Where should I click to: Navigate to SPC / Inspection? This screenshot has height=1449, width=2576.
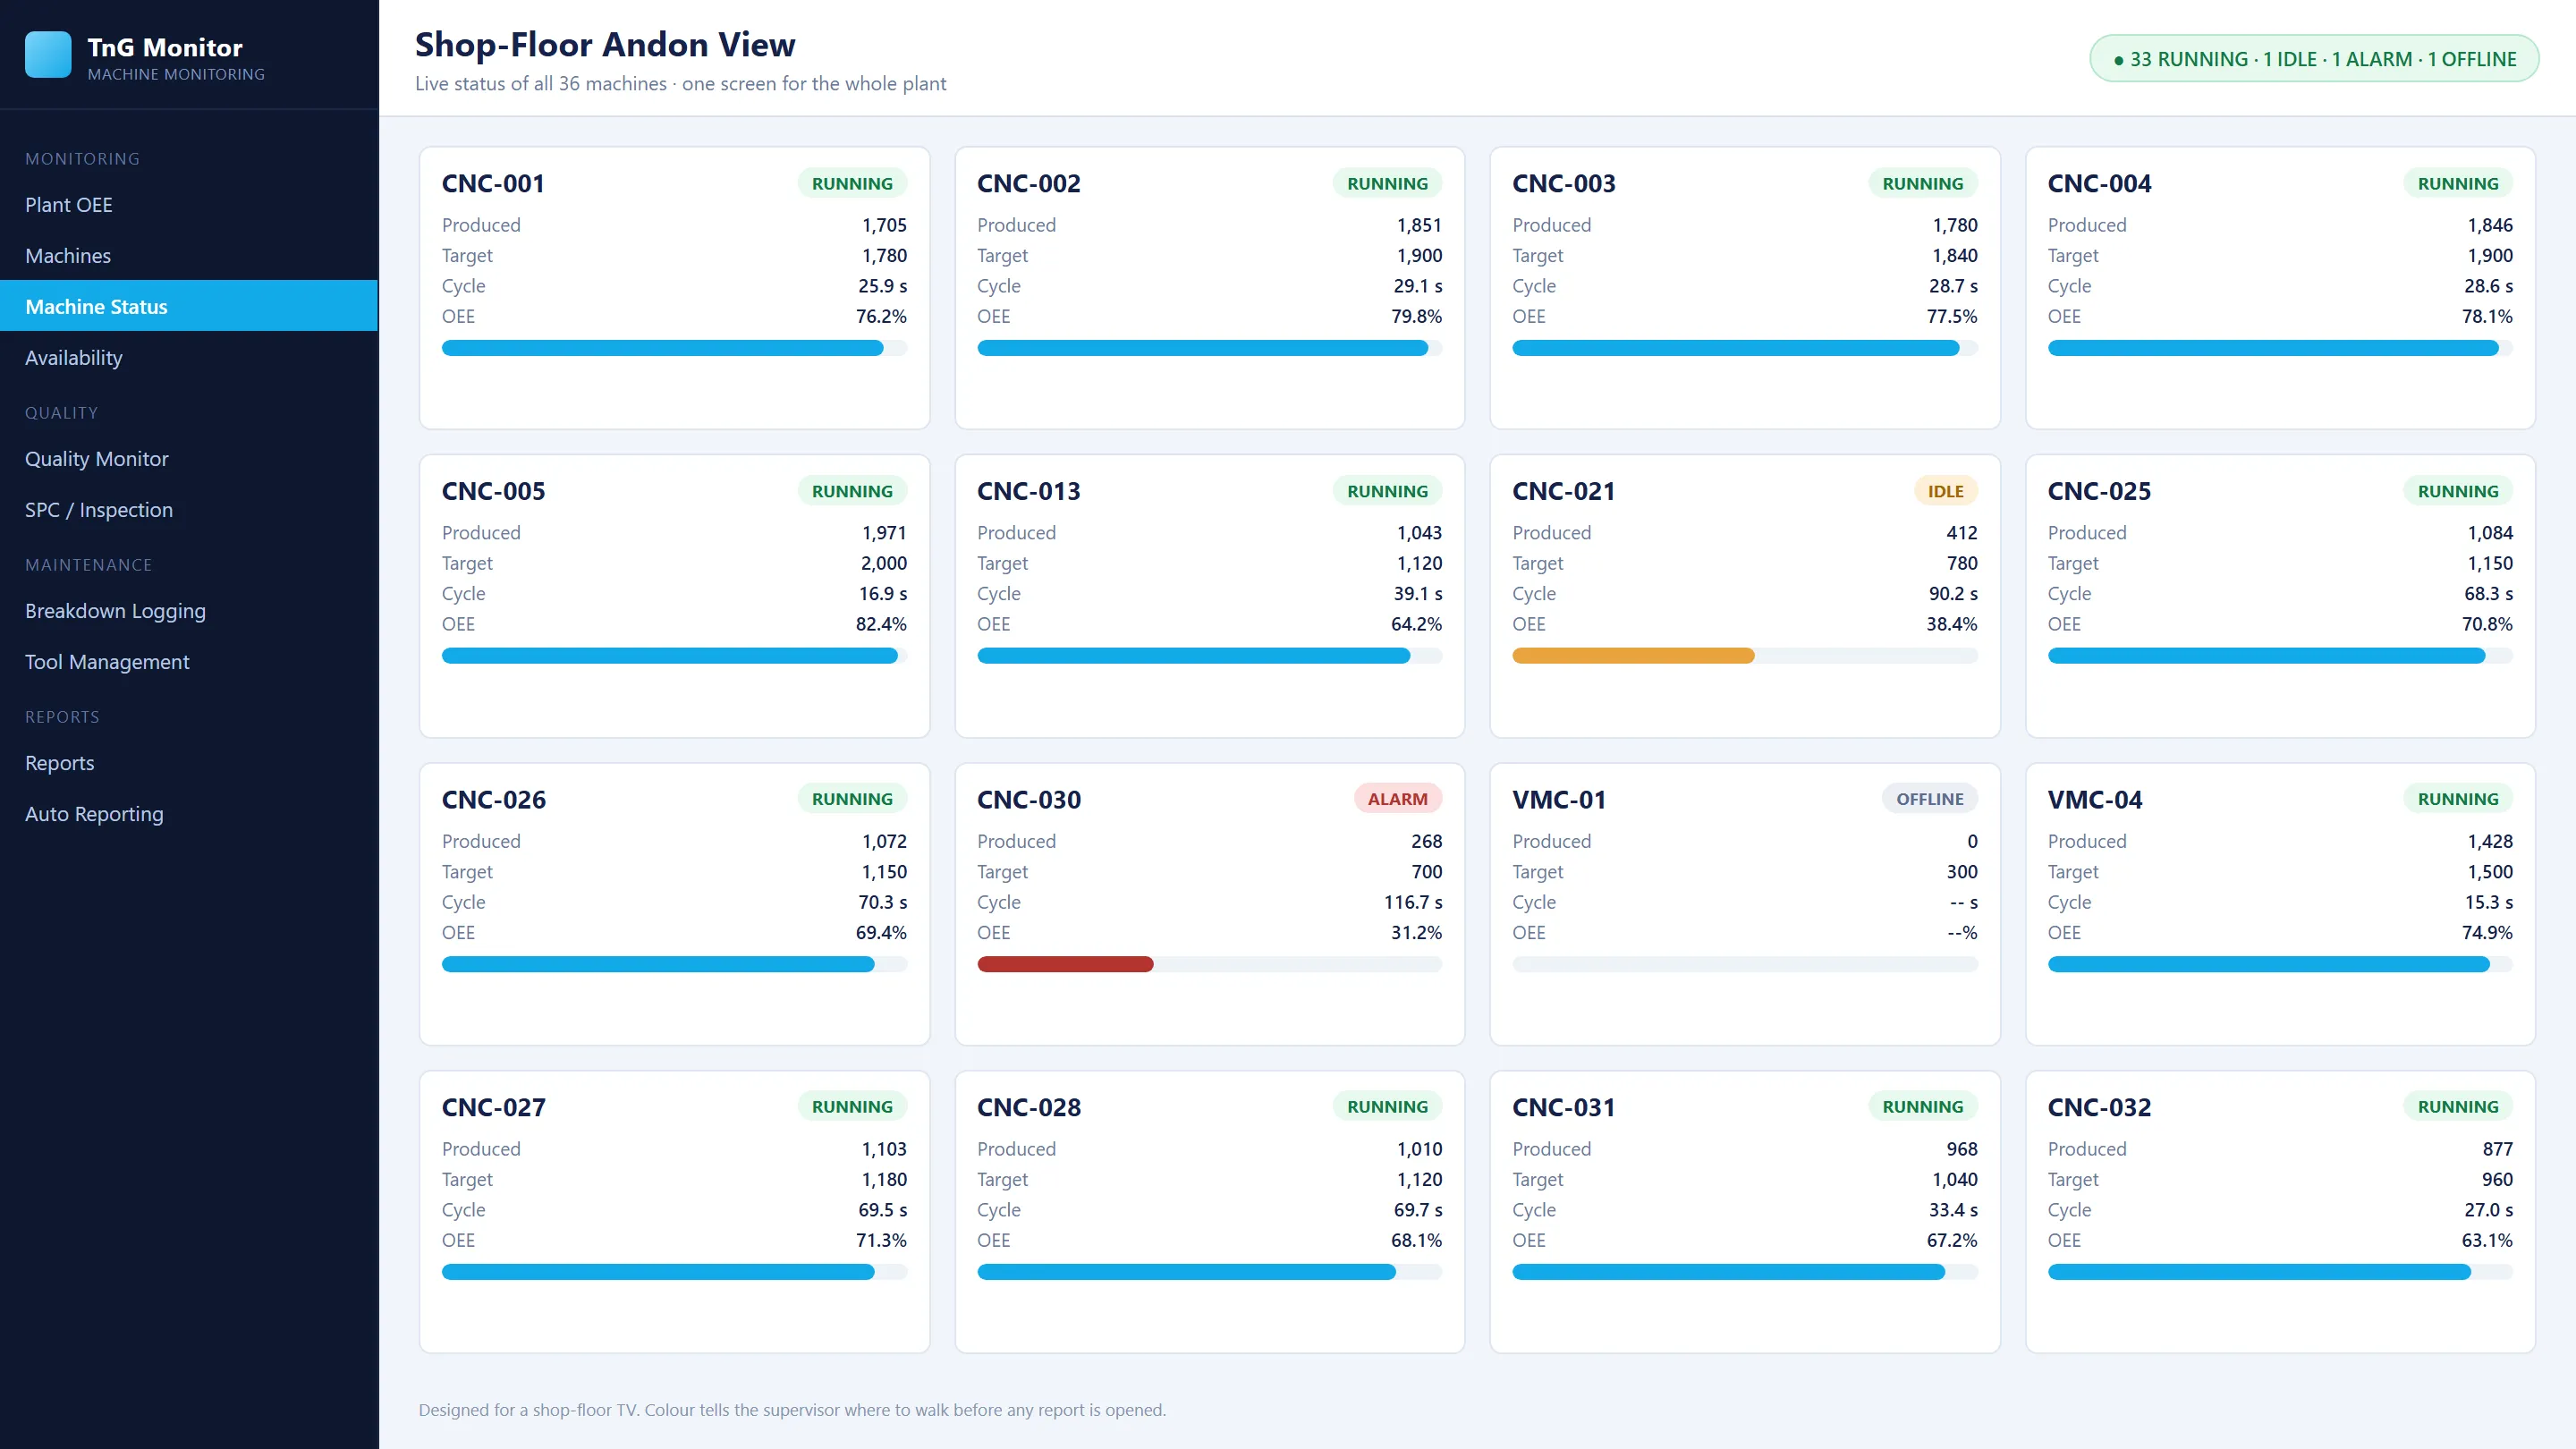coord(189,509)
